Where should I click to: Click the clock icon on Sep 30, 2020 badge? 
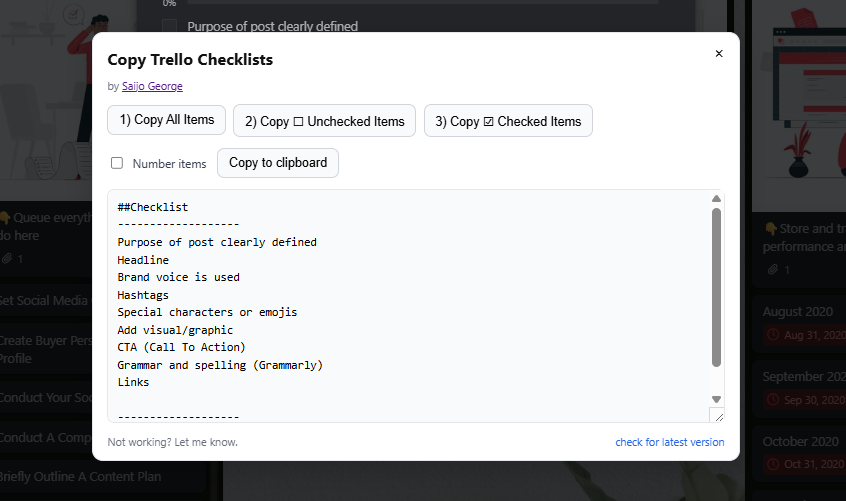click(773, 399)
